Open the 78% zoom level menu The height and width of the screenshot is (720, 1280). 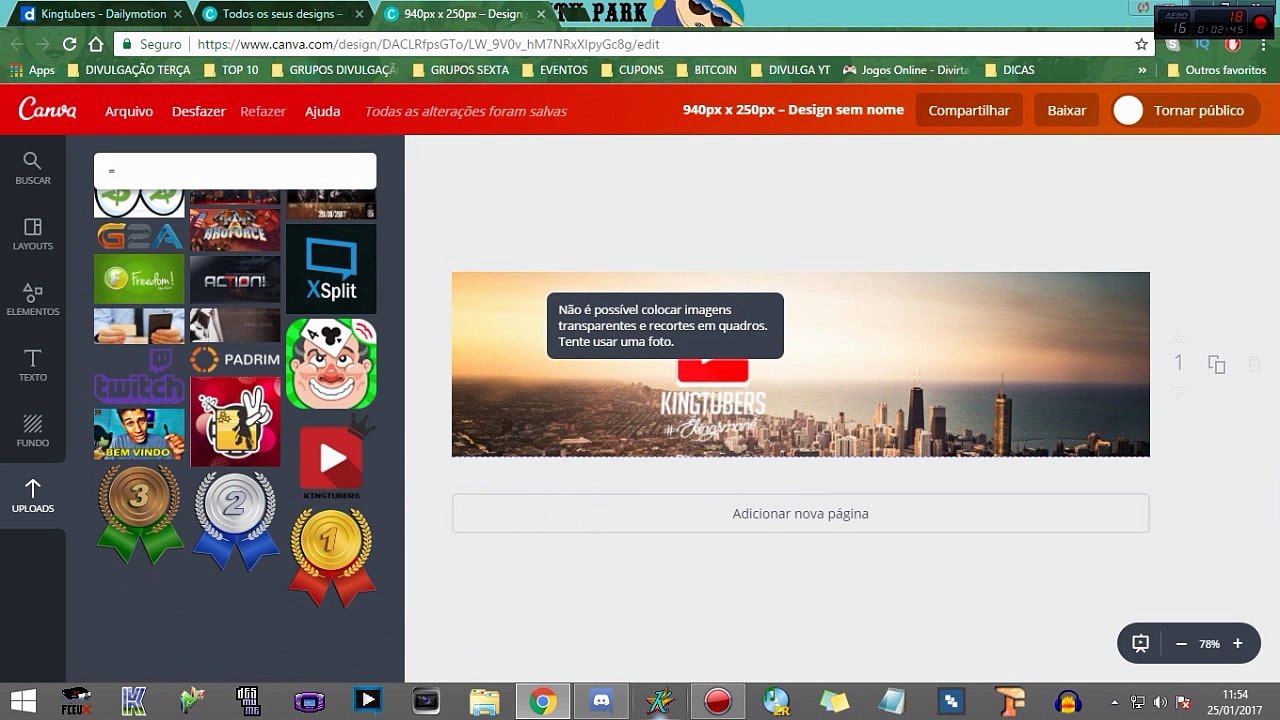click(x=1209, y=644)
